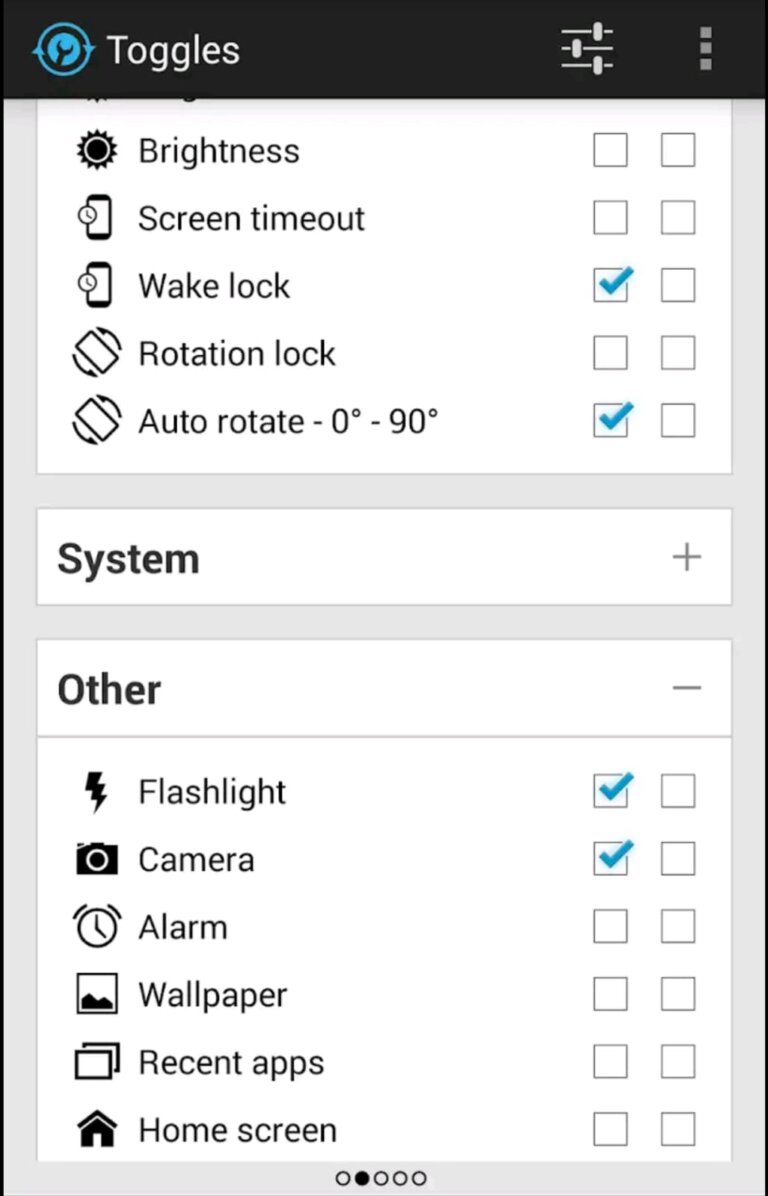768x1196 pixels.
Task: Click the Recent apps stacked windows icon
Action: pyautogui.click(x=96, y=1062)
